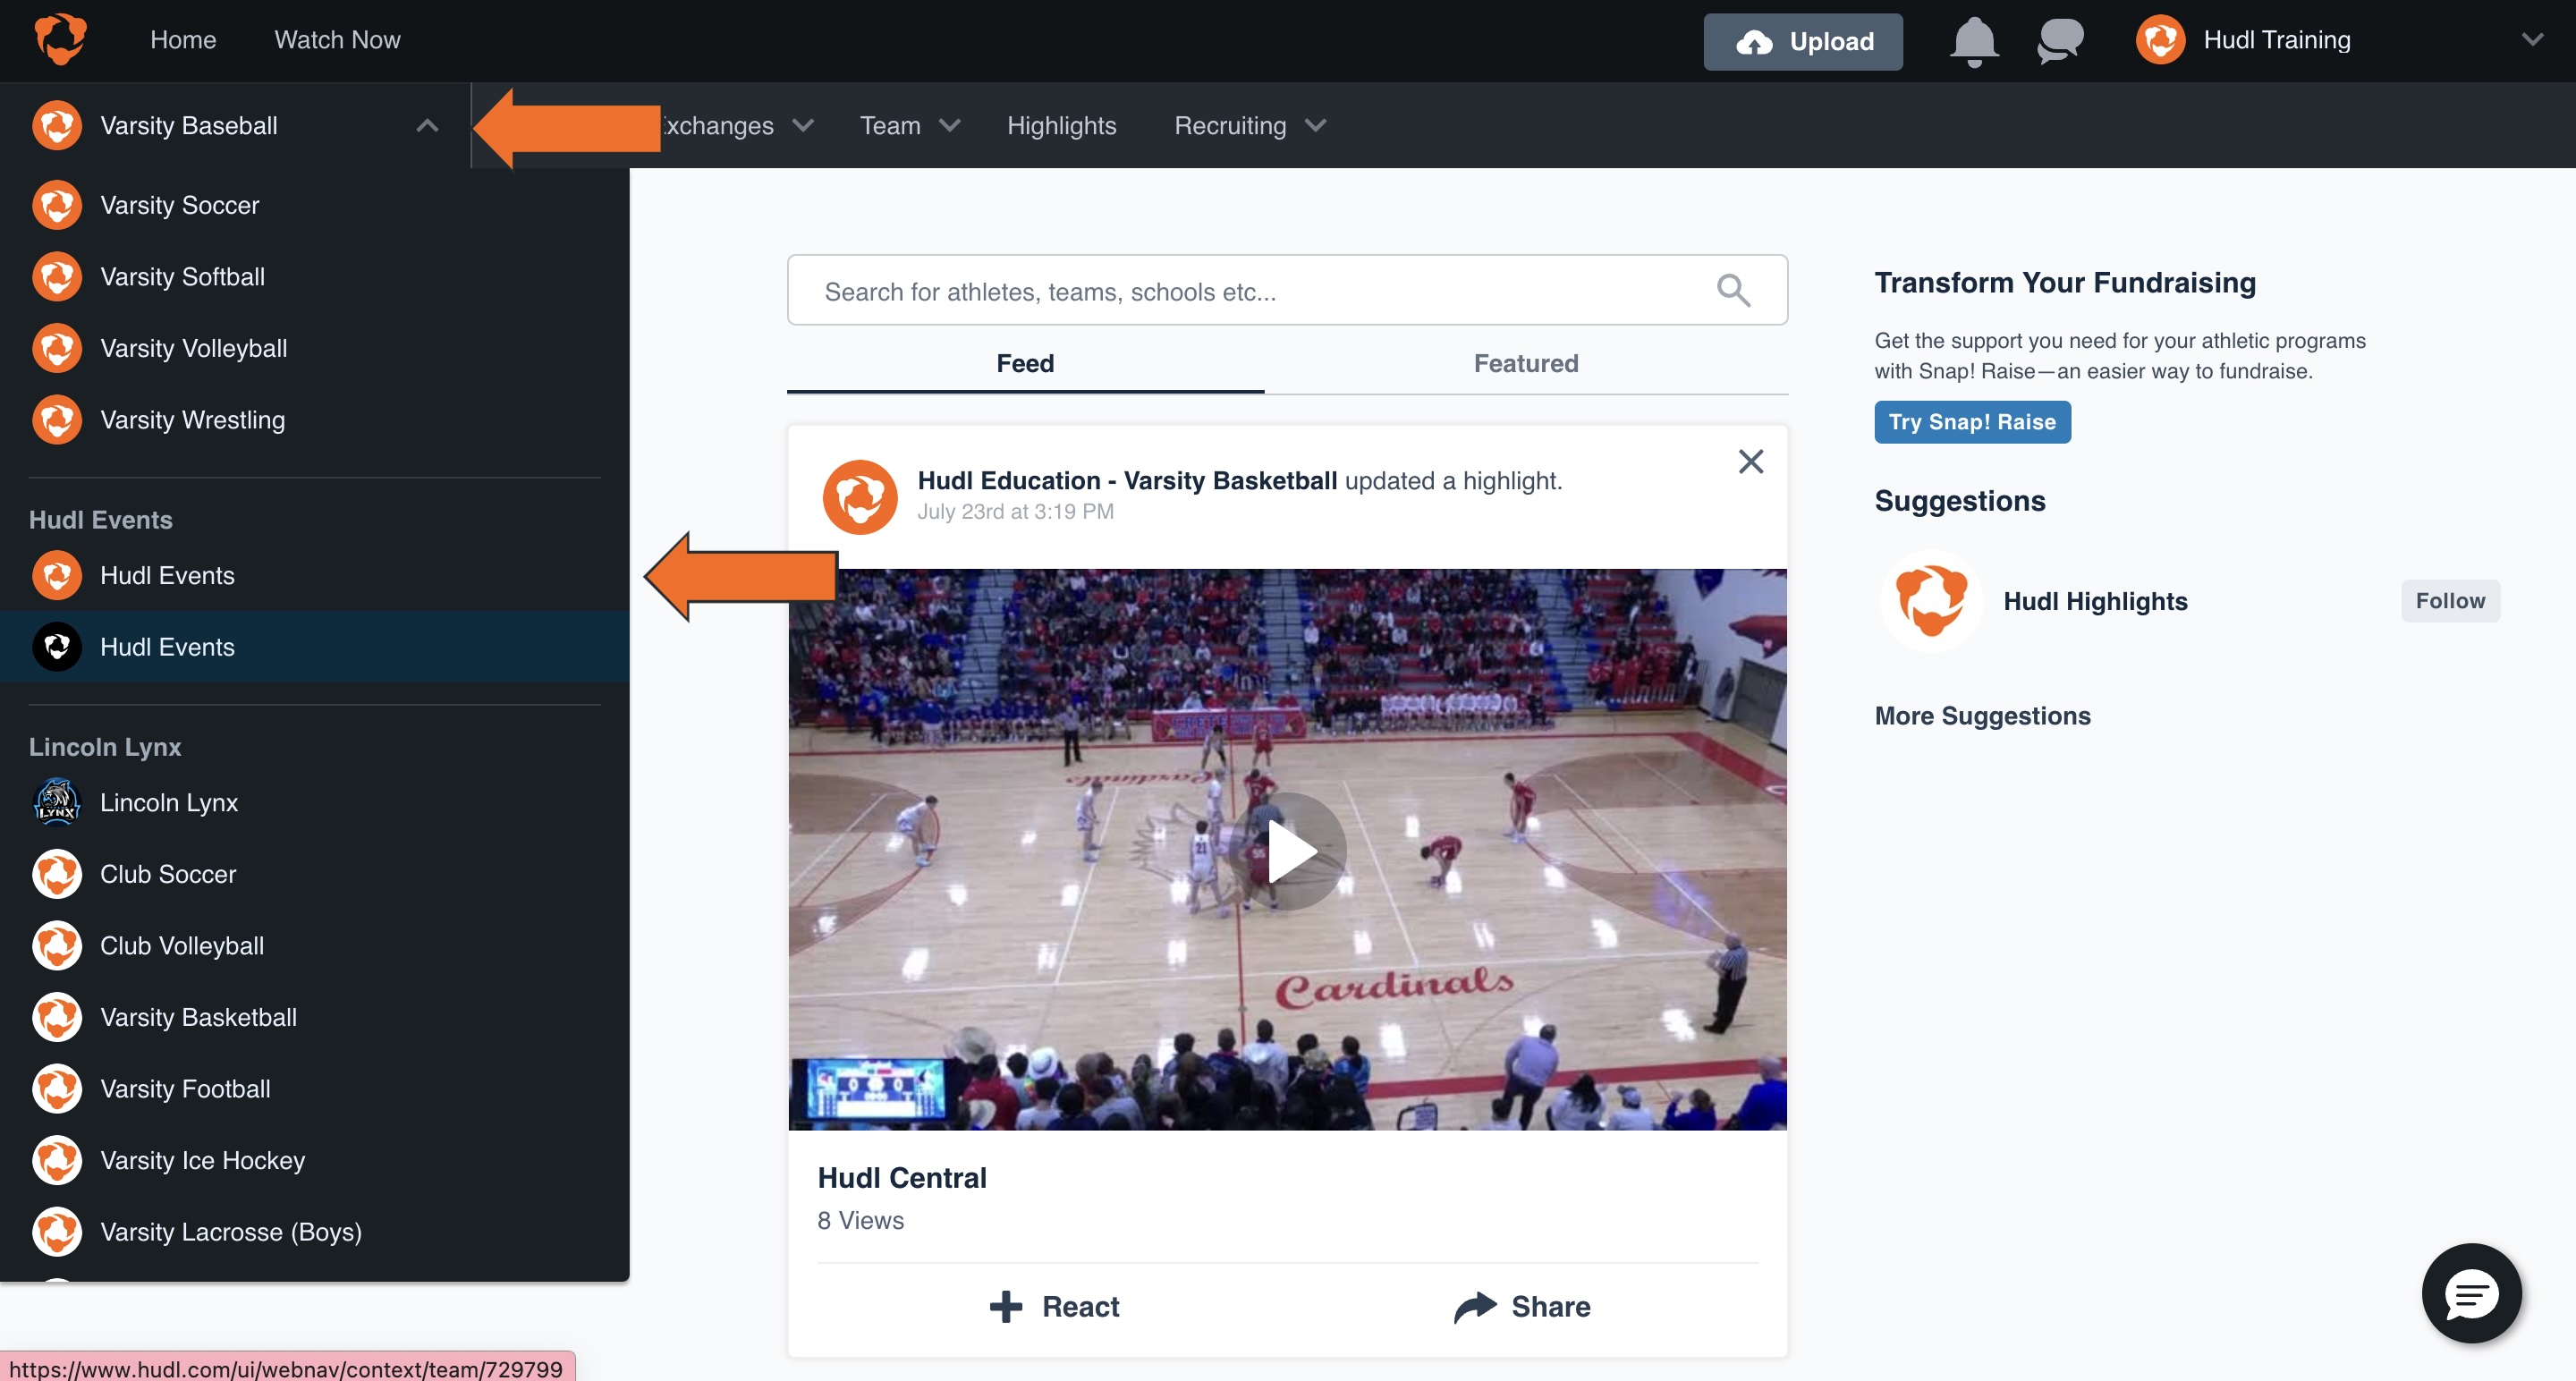Click the Varsity Softball team icon

coord(57,277)
